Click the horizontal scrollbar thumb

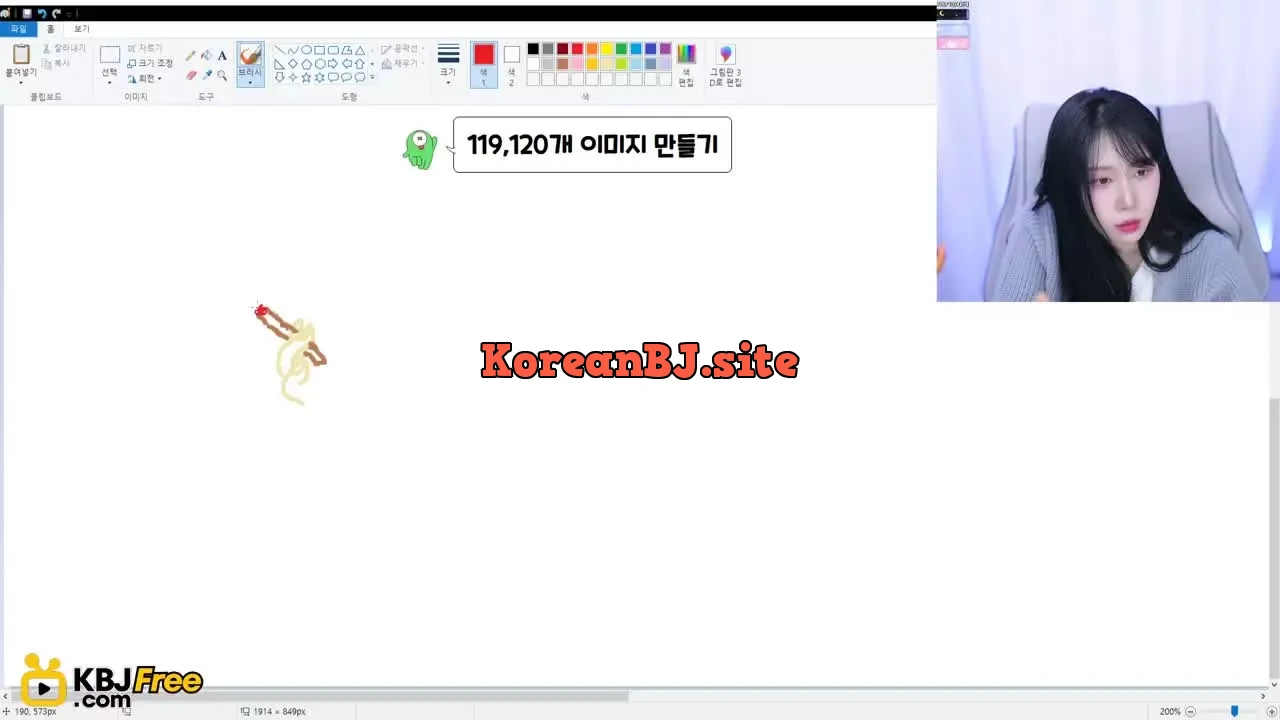click(x=318, y=696)
